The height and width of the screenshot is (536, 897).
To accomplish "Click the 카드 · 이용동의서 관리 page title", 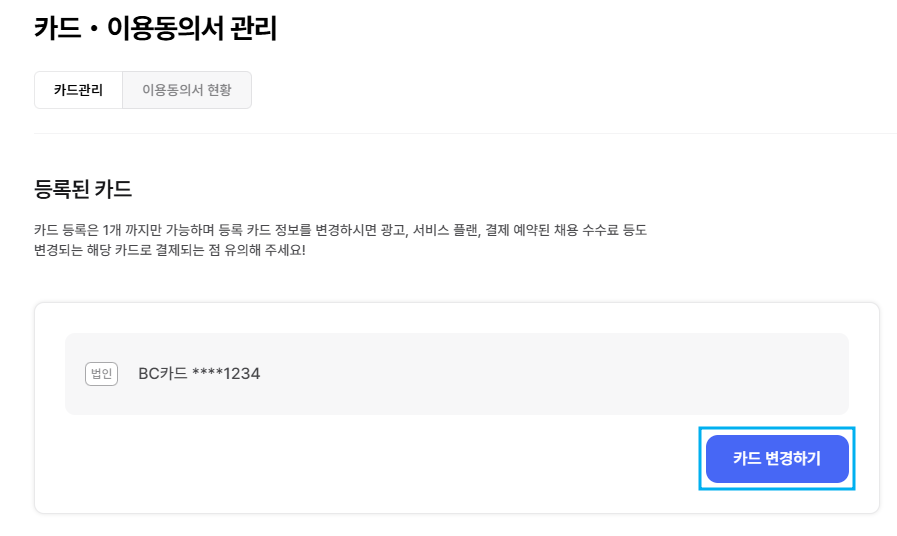I will coord(156,28).
